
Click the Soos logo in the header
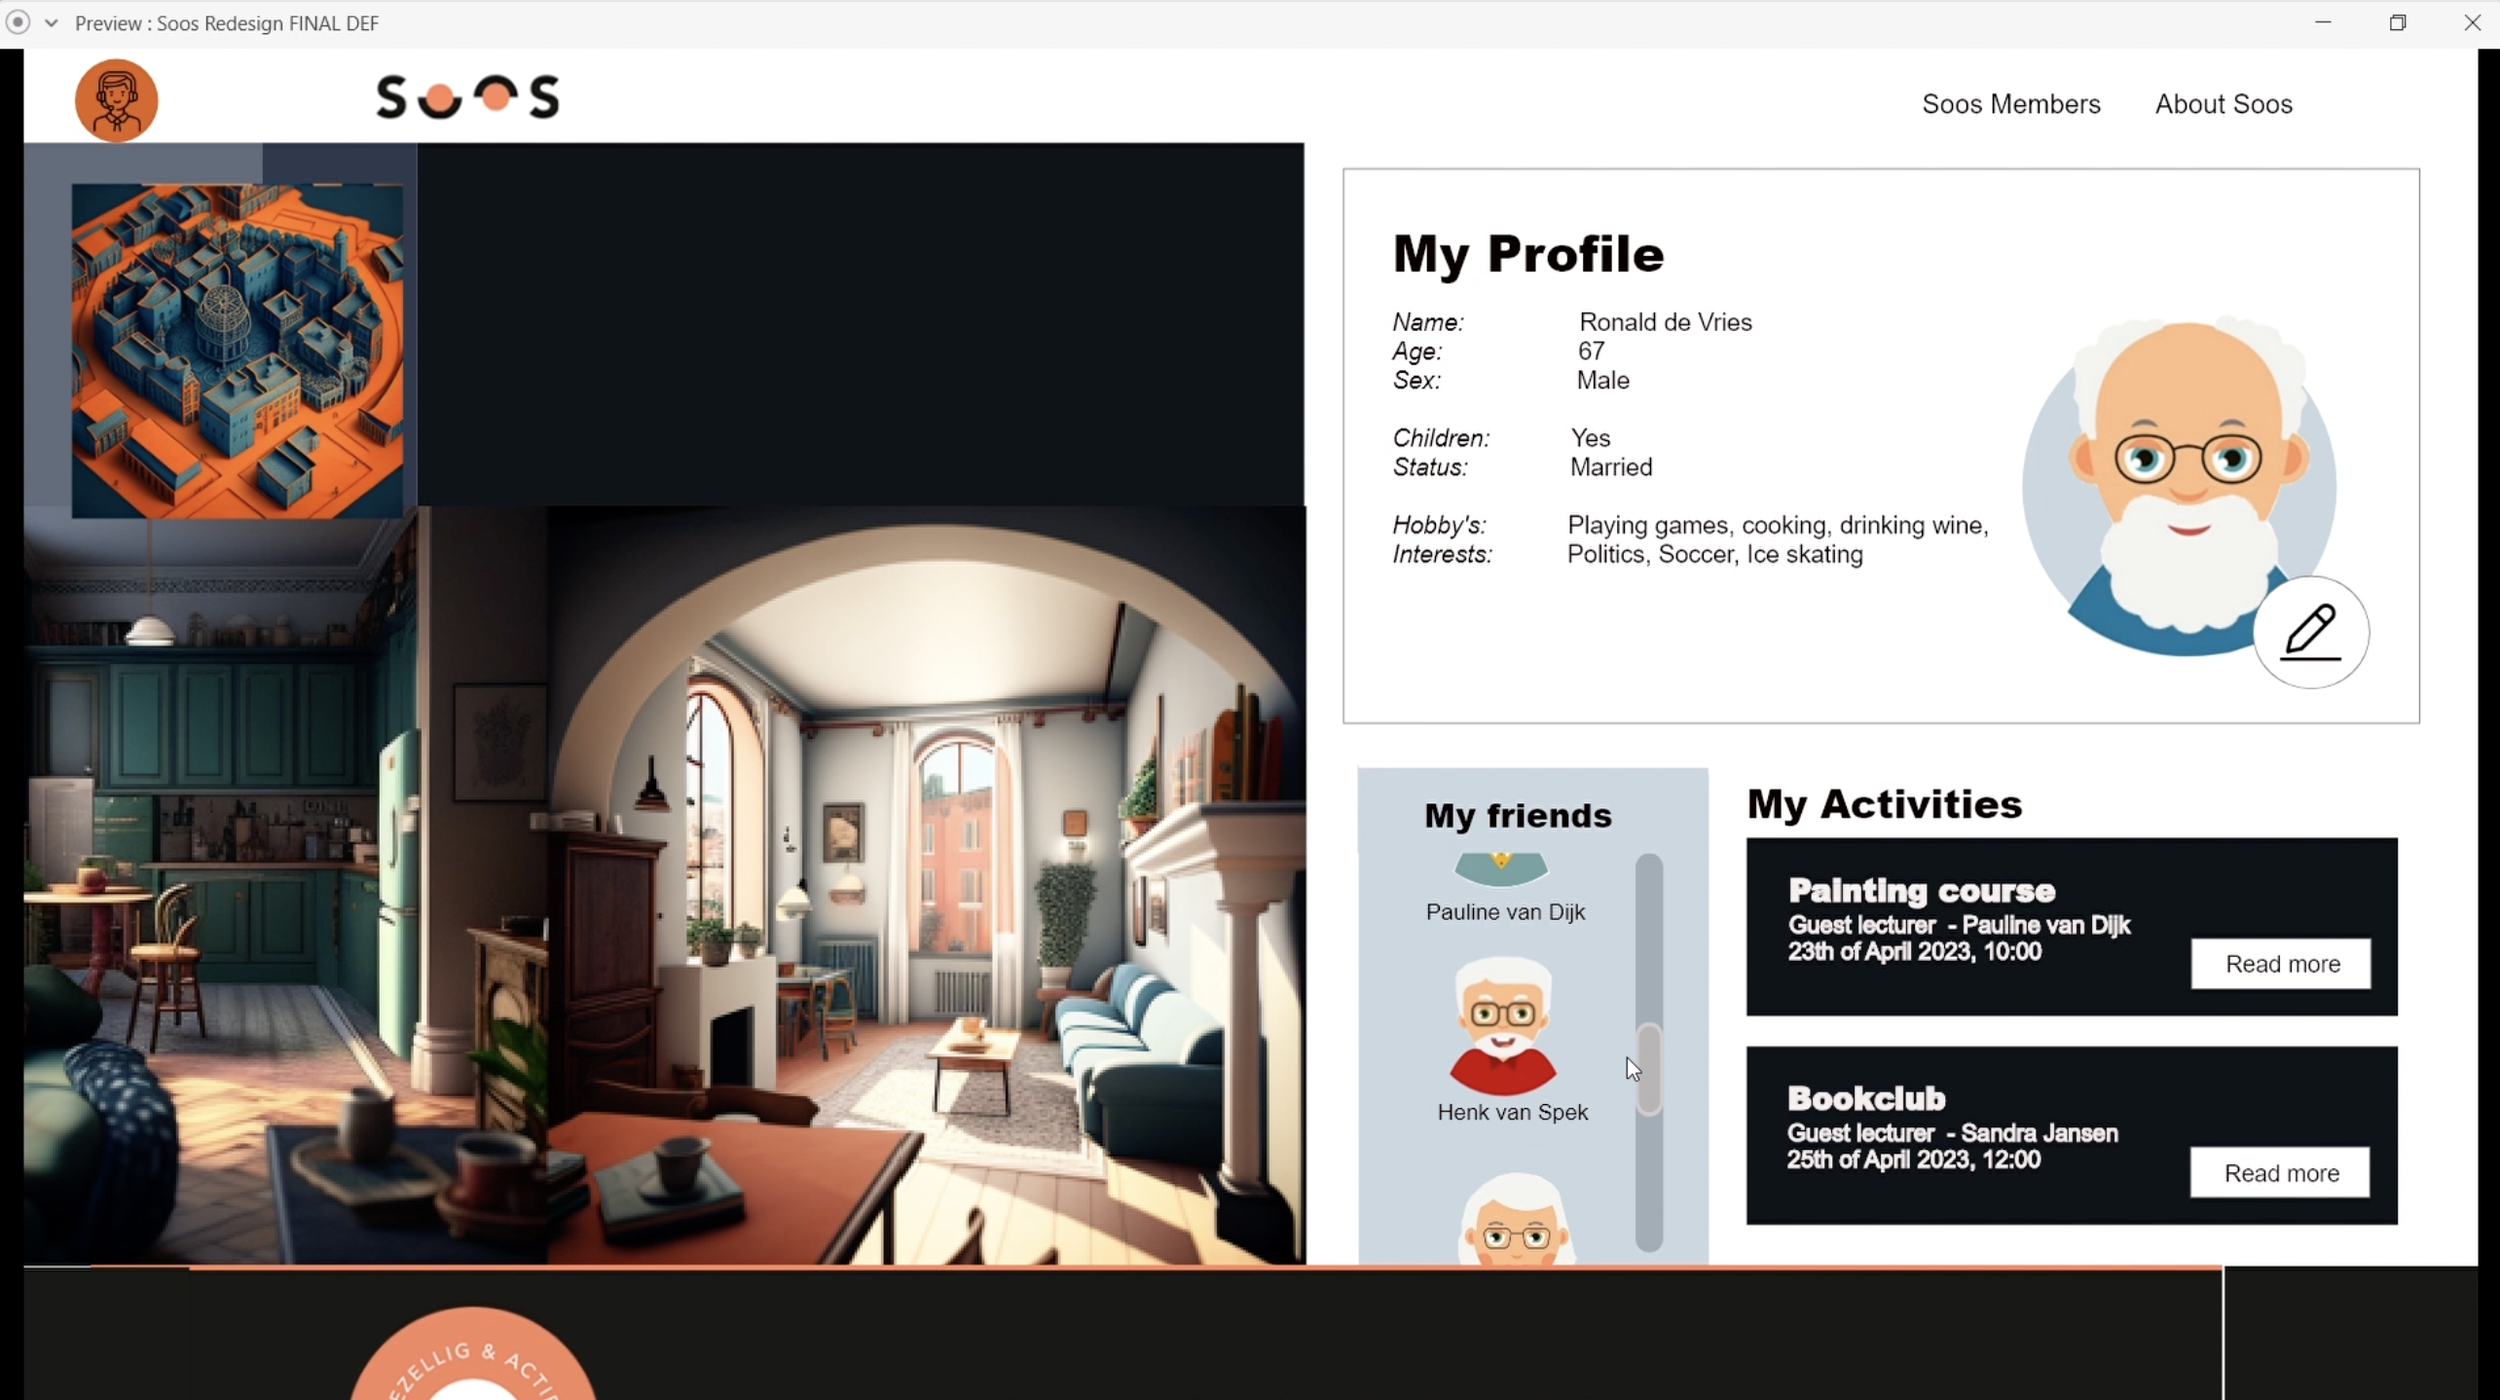(468, 97)
